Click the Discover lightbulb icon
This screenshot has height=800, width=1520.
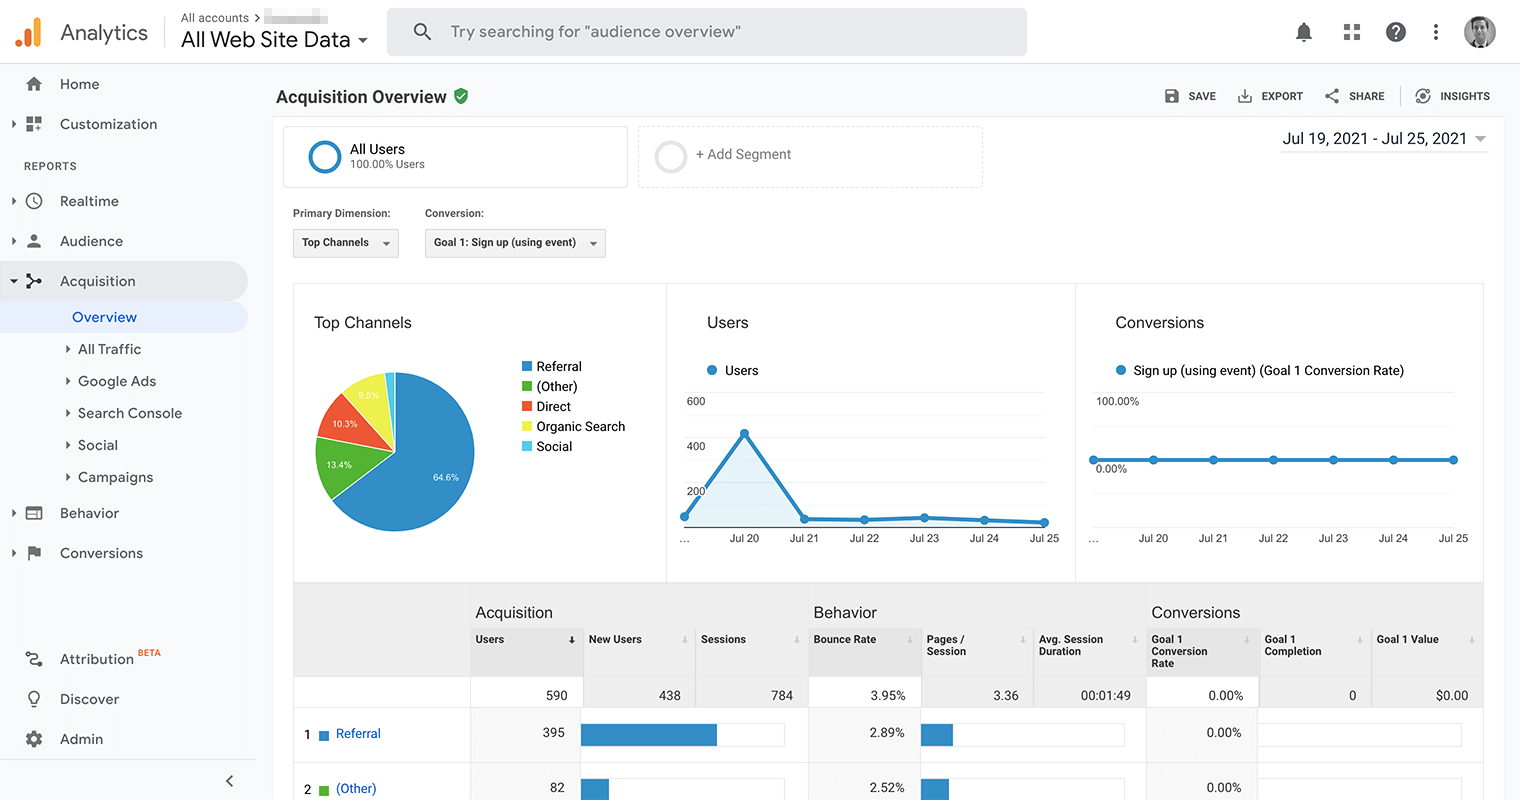pos(34,699)
